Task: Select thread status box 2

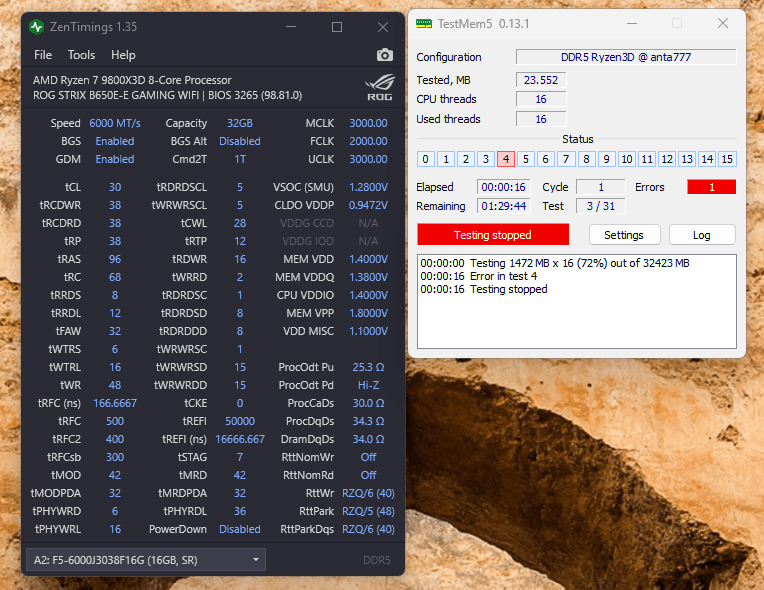Action: point(466,159)
